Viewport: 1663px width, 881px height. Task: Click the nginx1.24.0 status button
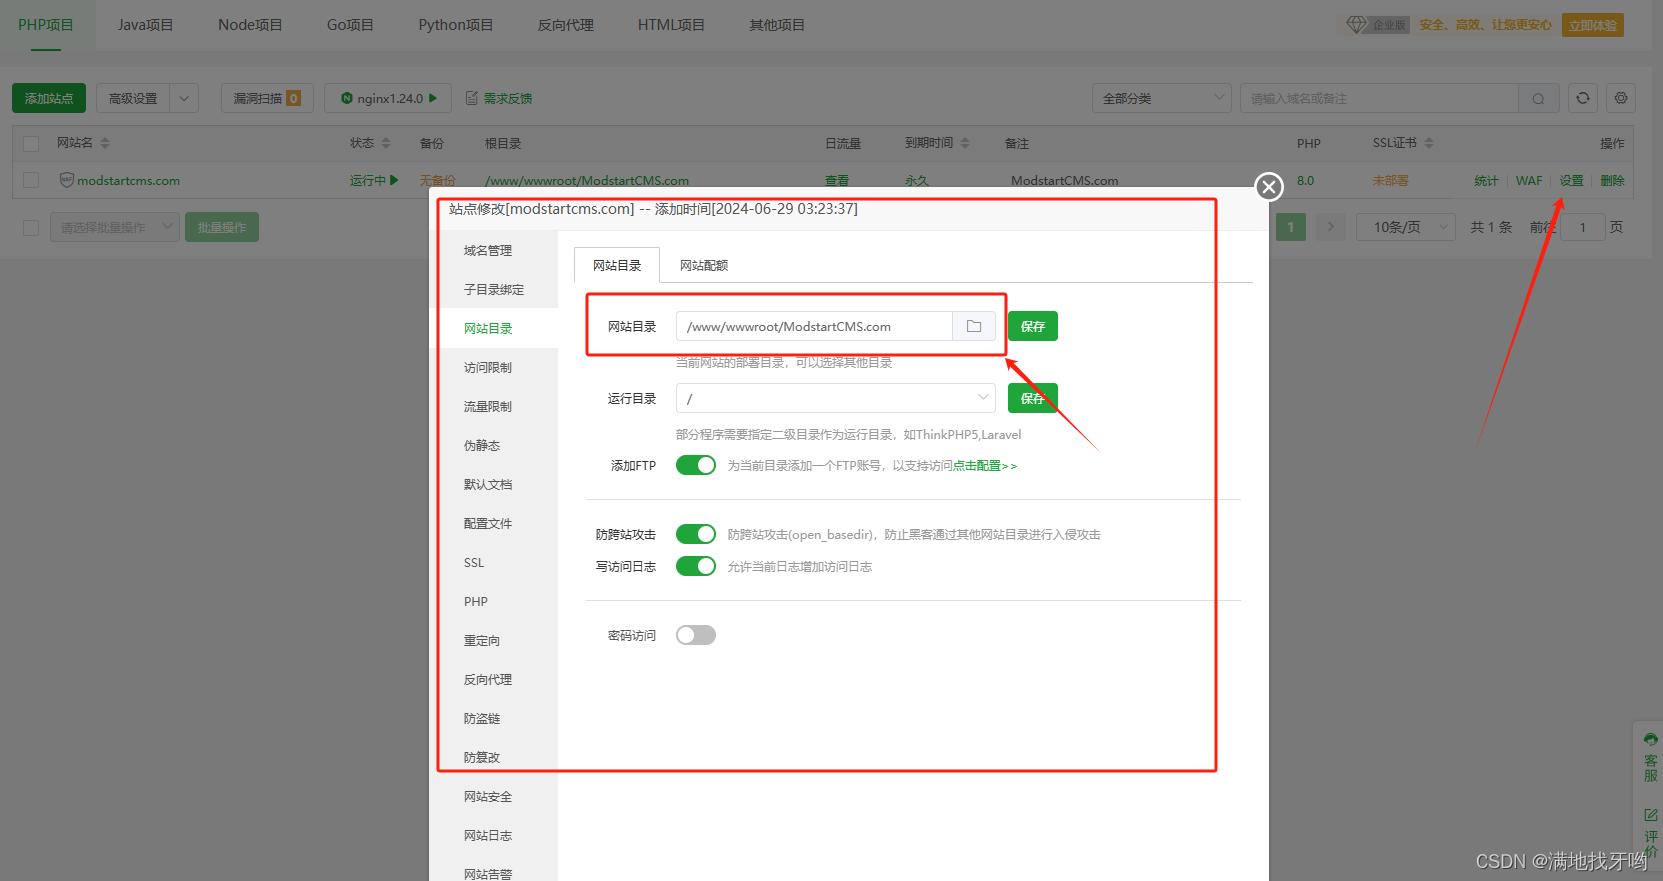(389, 98)
